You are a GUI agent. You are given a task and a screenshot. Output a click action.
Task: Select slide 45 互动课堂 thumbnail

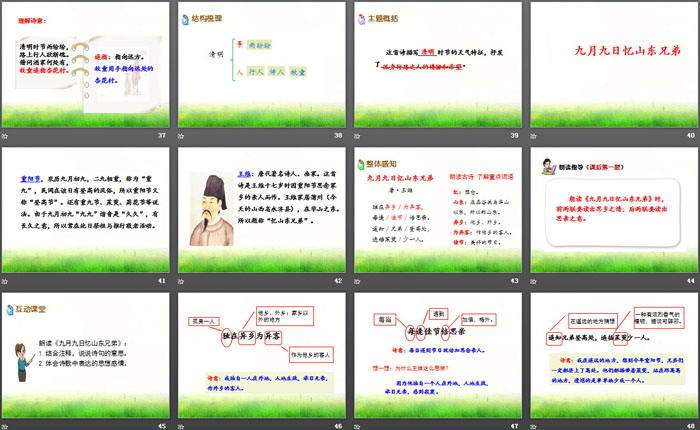[x=86, y=355]
